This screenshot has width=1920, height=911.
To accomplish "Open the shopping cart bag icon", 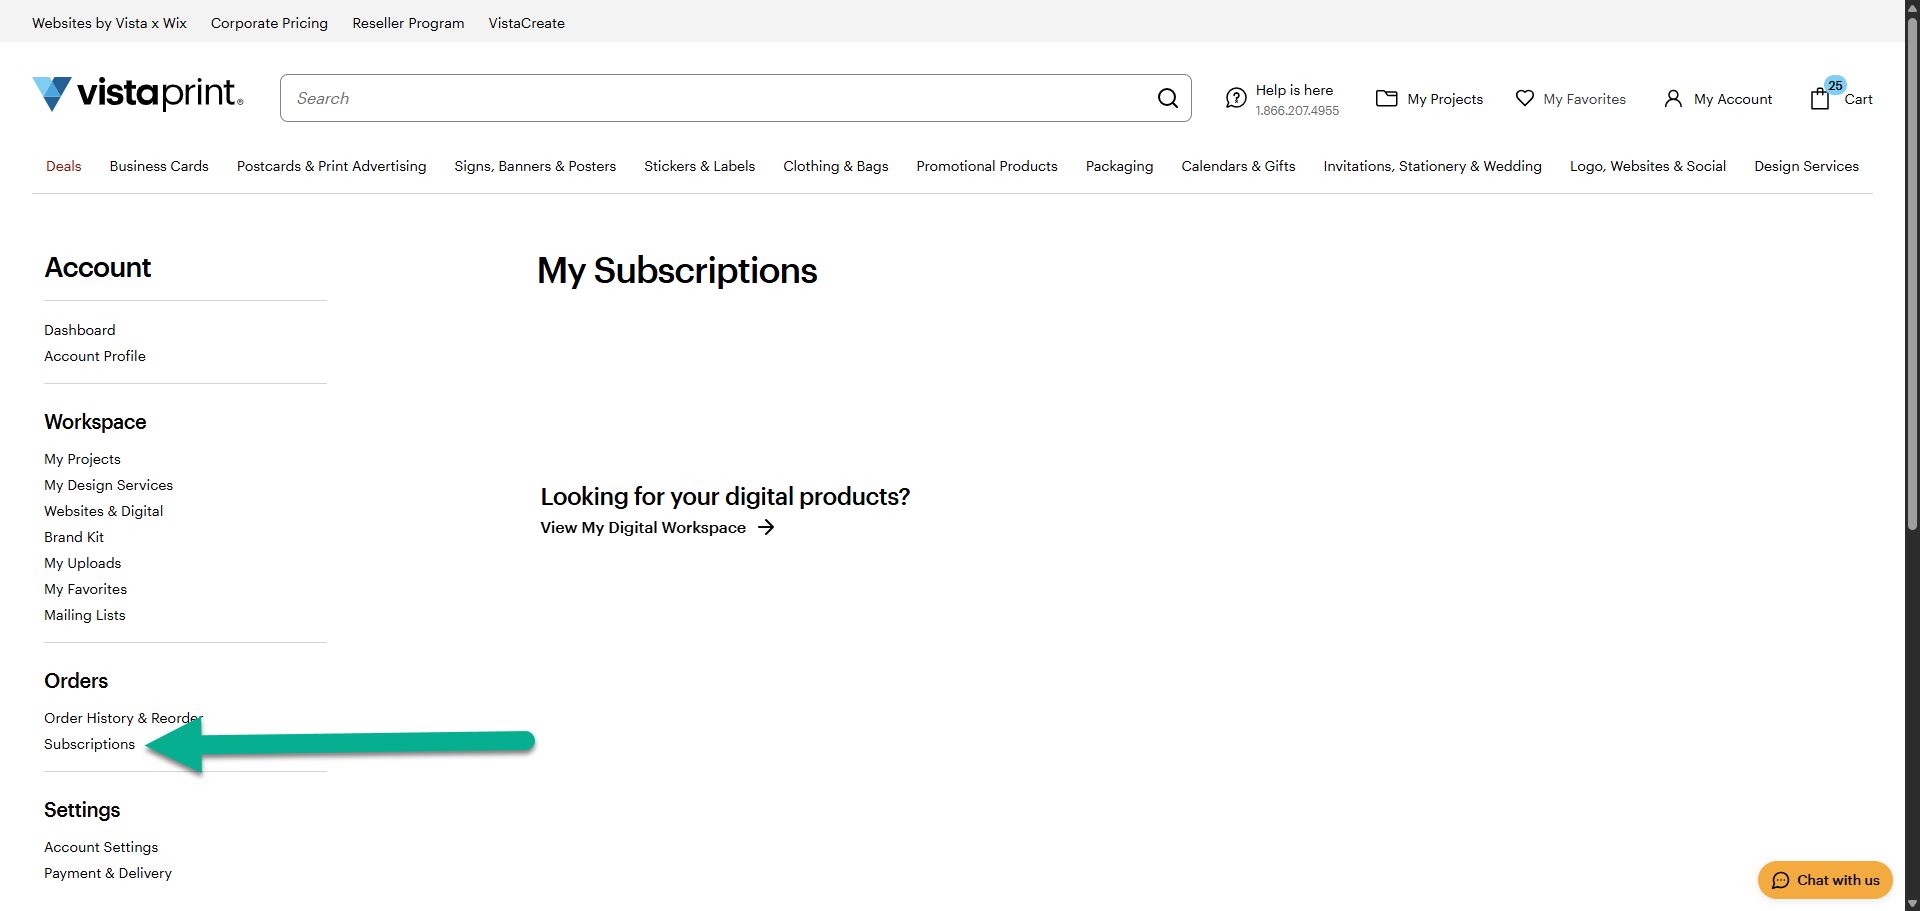I will [x=1820, y=99].
